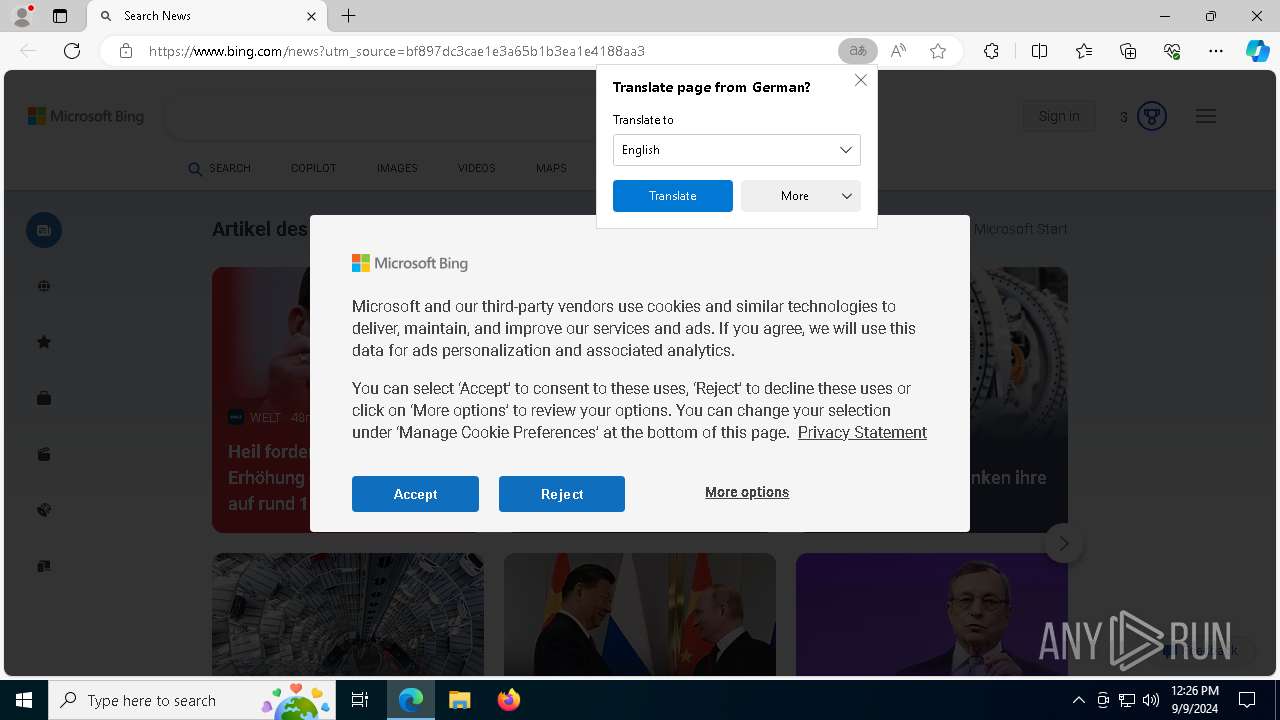Accept cookies in the Bing dialog
1280x720 pixels.
pyautogui.click(x=415, y=494)
